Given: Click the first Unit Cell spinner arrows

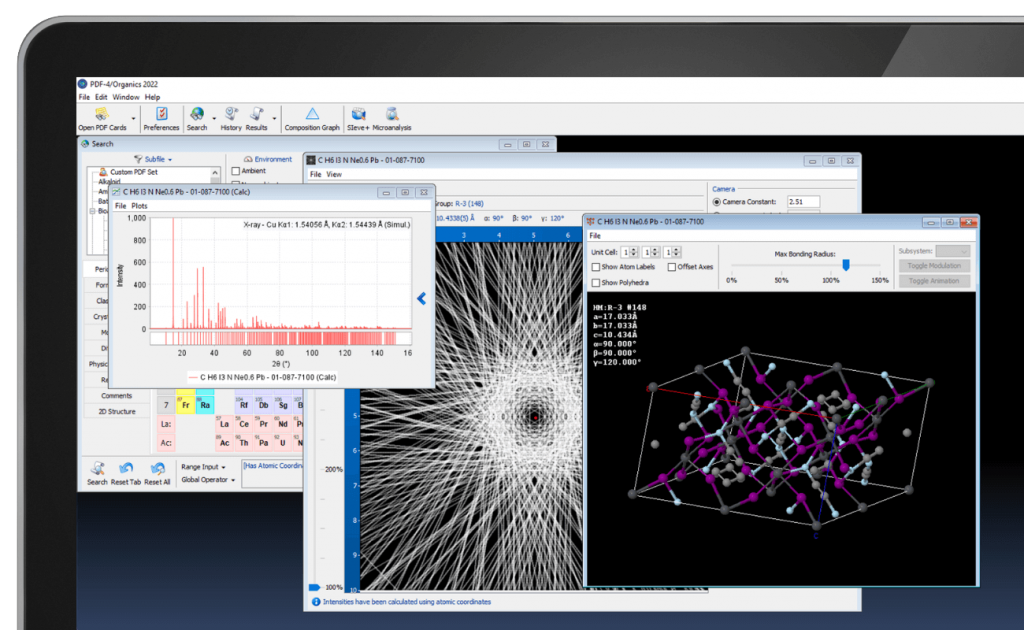Looking at the screenshot, I should 633,252.
